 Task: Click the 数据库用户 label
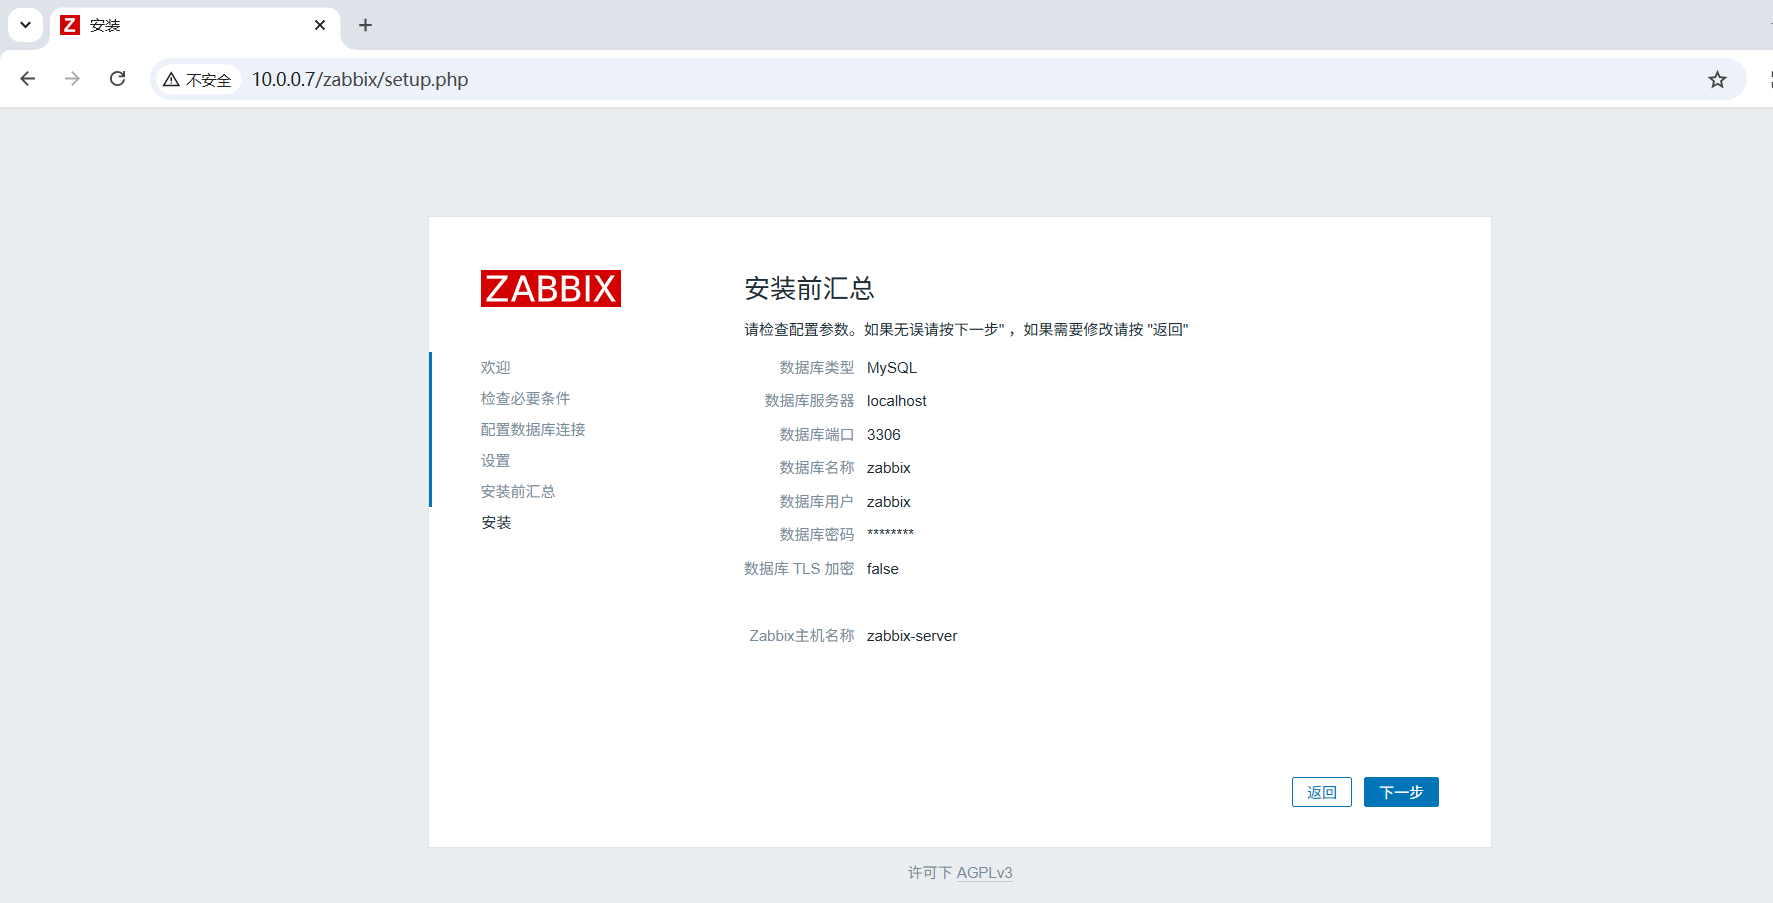coord(817,502)
